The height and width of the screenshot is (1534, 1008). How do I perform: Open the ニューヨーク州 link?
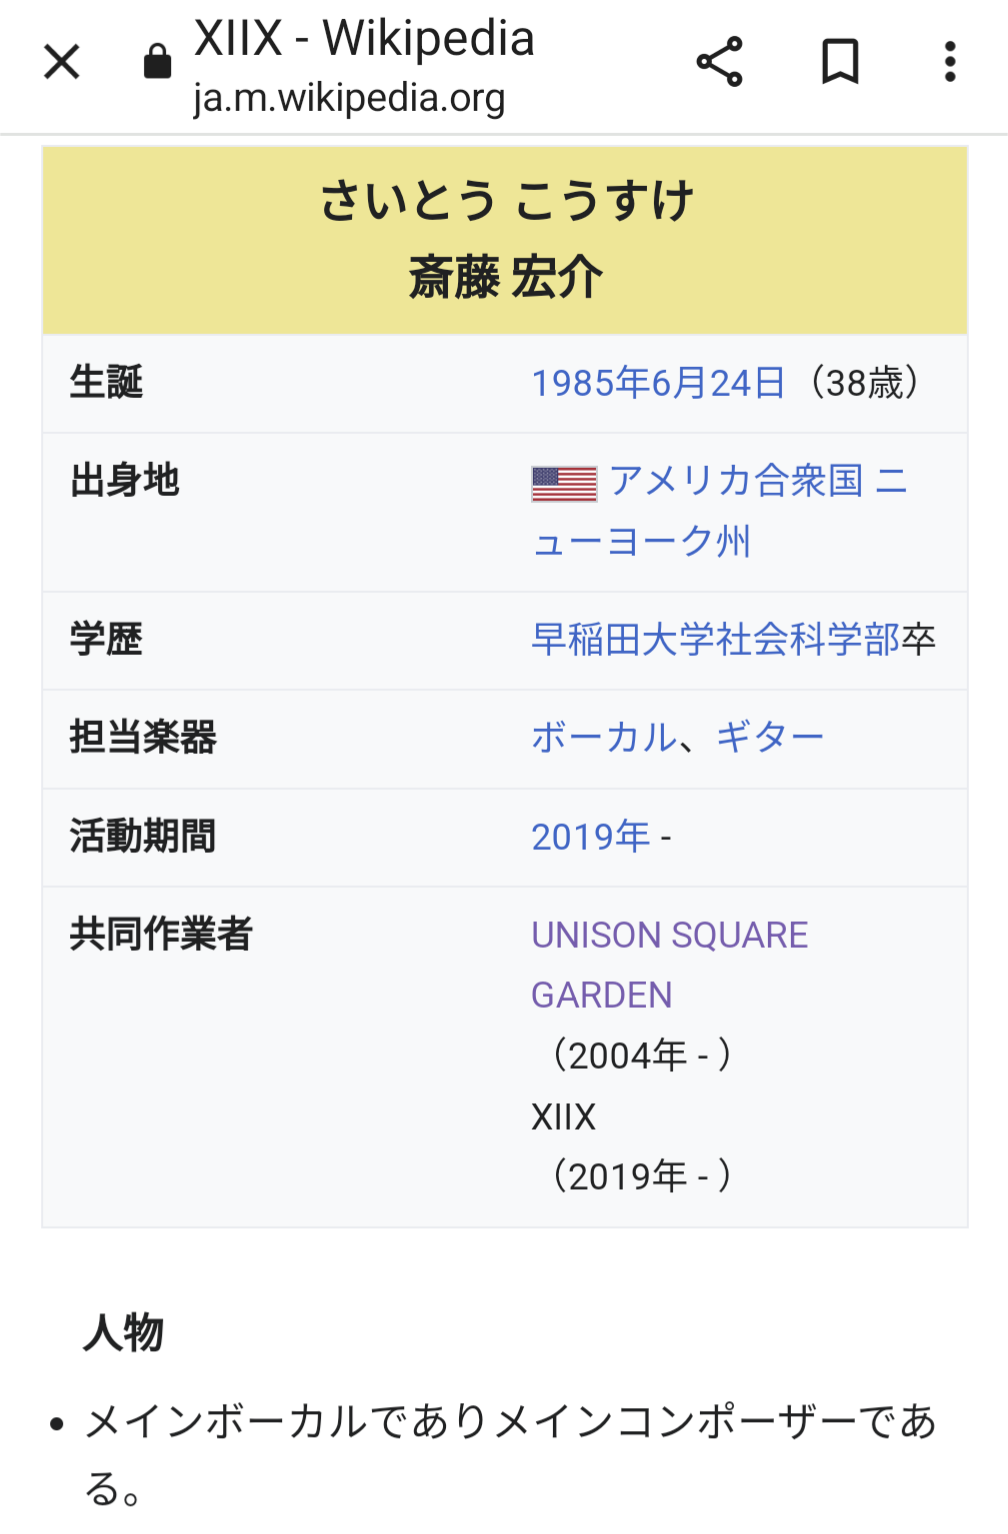click(x=720, y=511)
